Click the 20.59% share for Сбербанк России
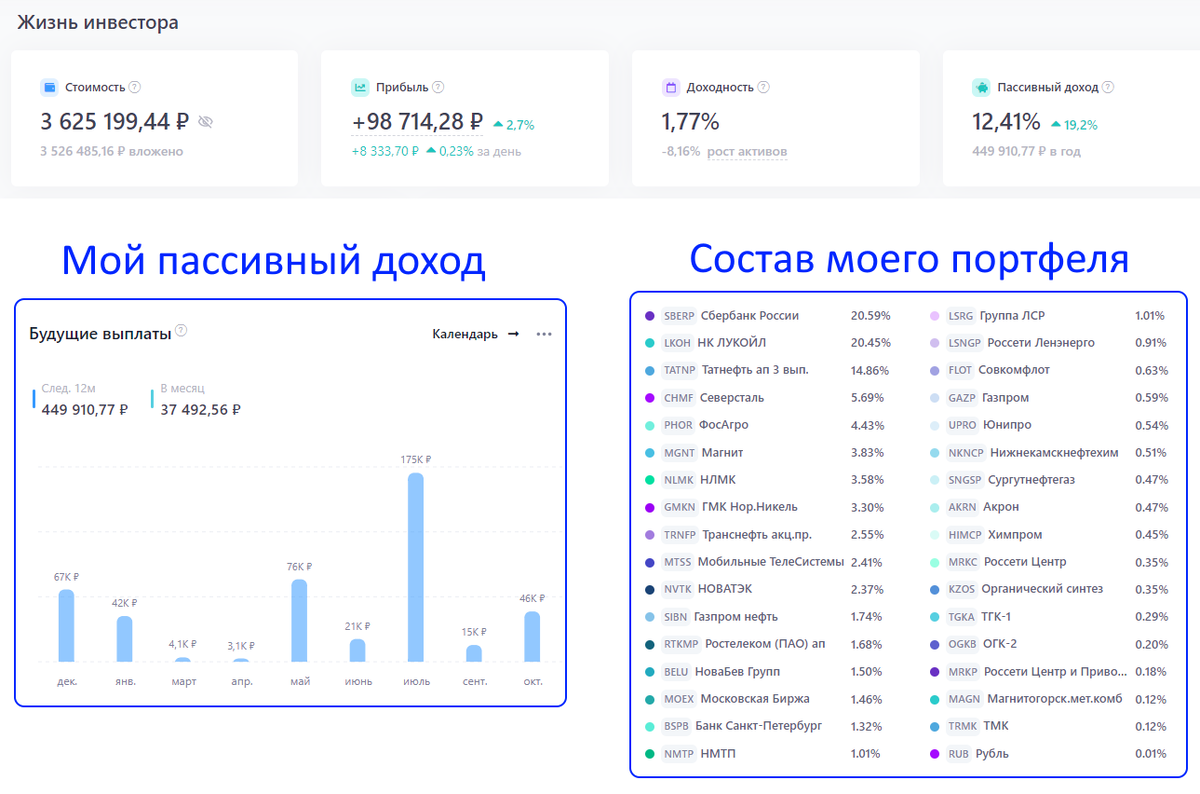The height and width of the screenshot is (794, 1200). click(870, 315)
